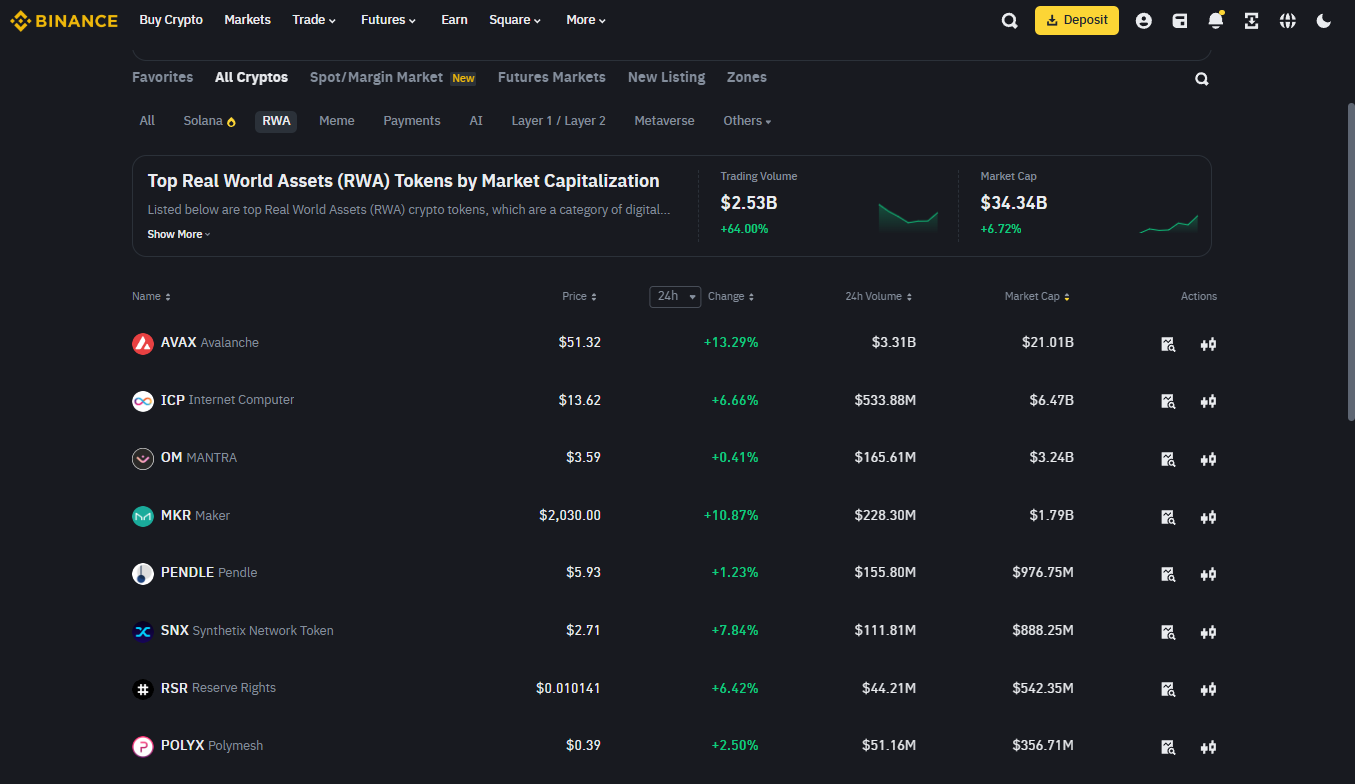Switch to Futures Markets tab
The image size is (1355, 784).
coord(551,77)
